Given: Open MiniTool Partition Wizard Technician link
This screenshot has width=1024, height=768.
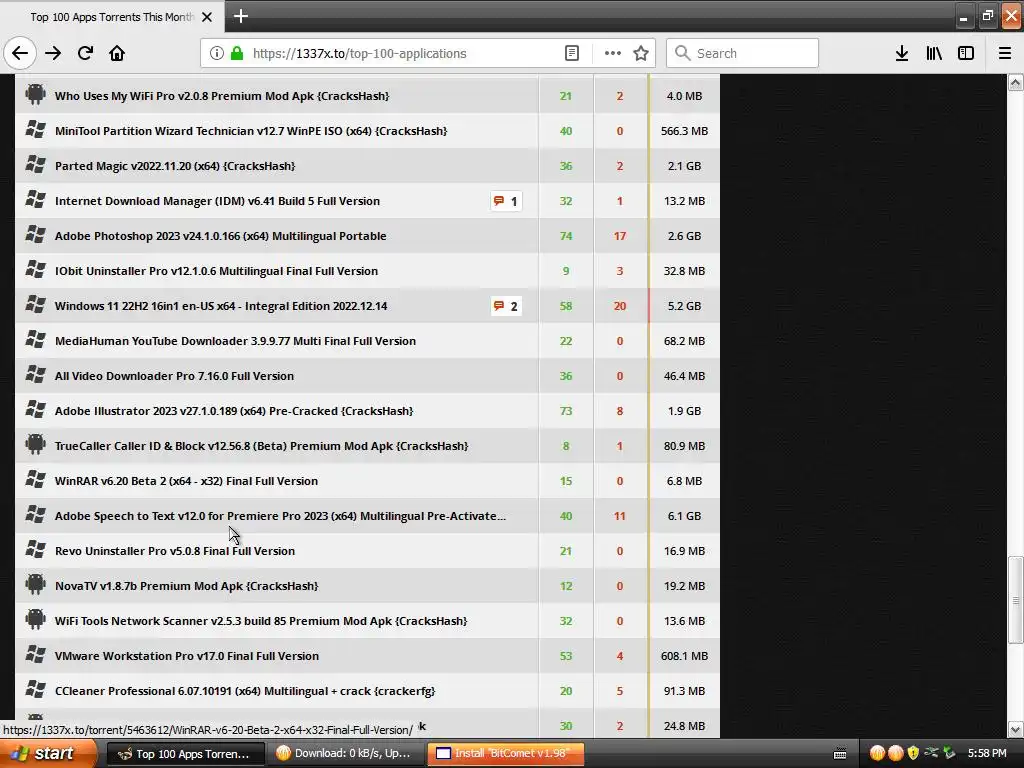Looking at the screenshot, I should (251, 131).
